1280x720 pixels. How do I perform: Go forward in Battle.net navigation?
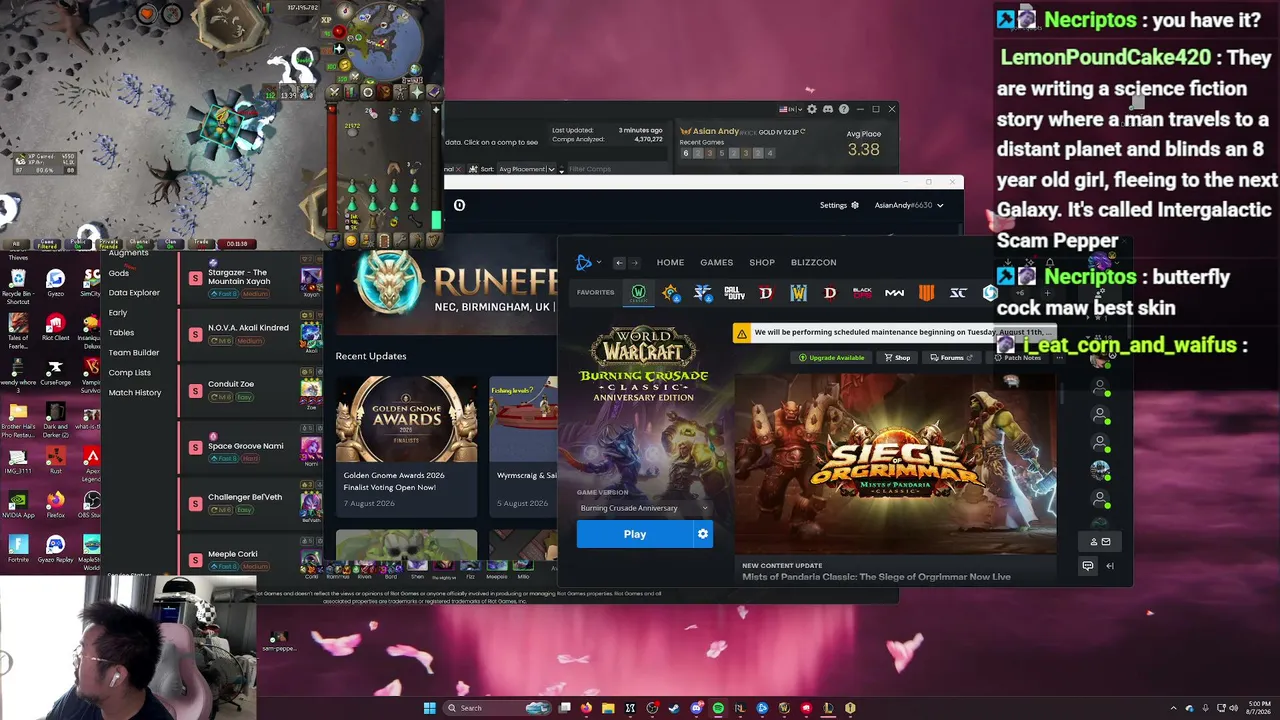point(634,263)
